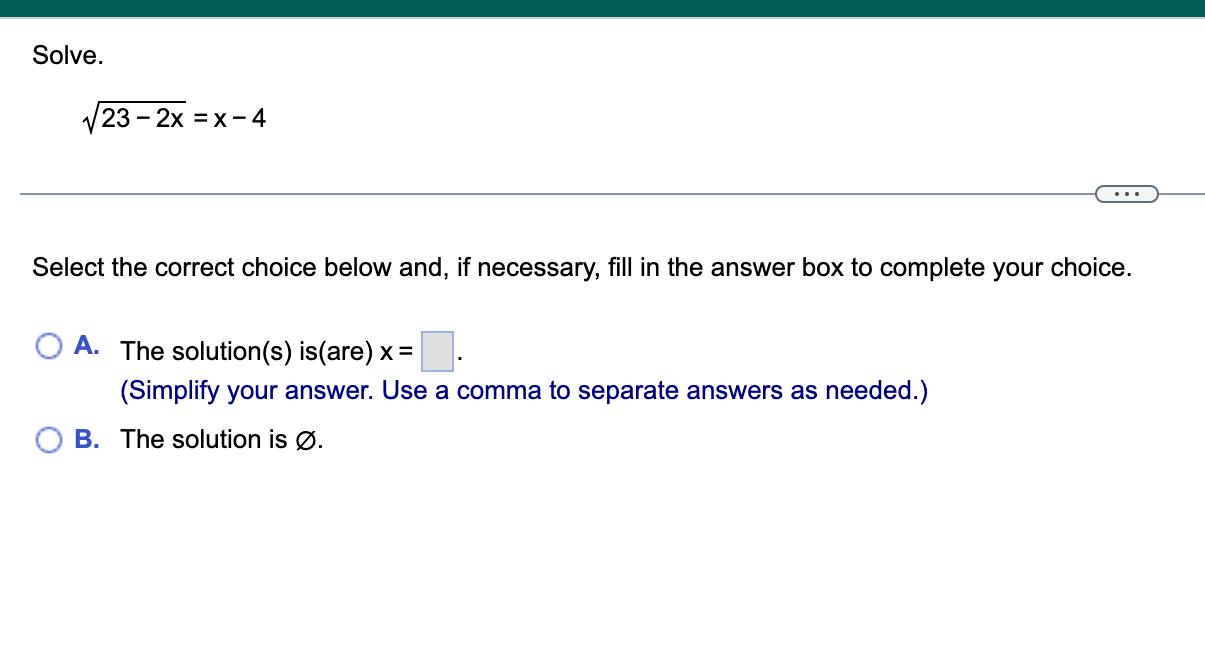Screen dimensions: 1205x653
Task: Click the Solve heading
Action: 67,55
